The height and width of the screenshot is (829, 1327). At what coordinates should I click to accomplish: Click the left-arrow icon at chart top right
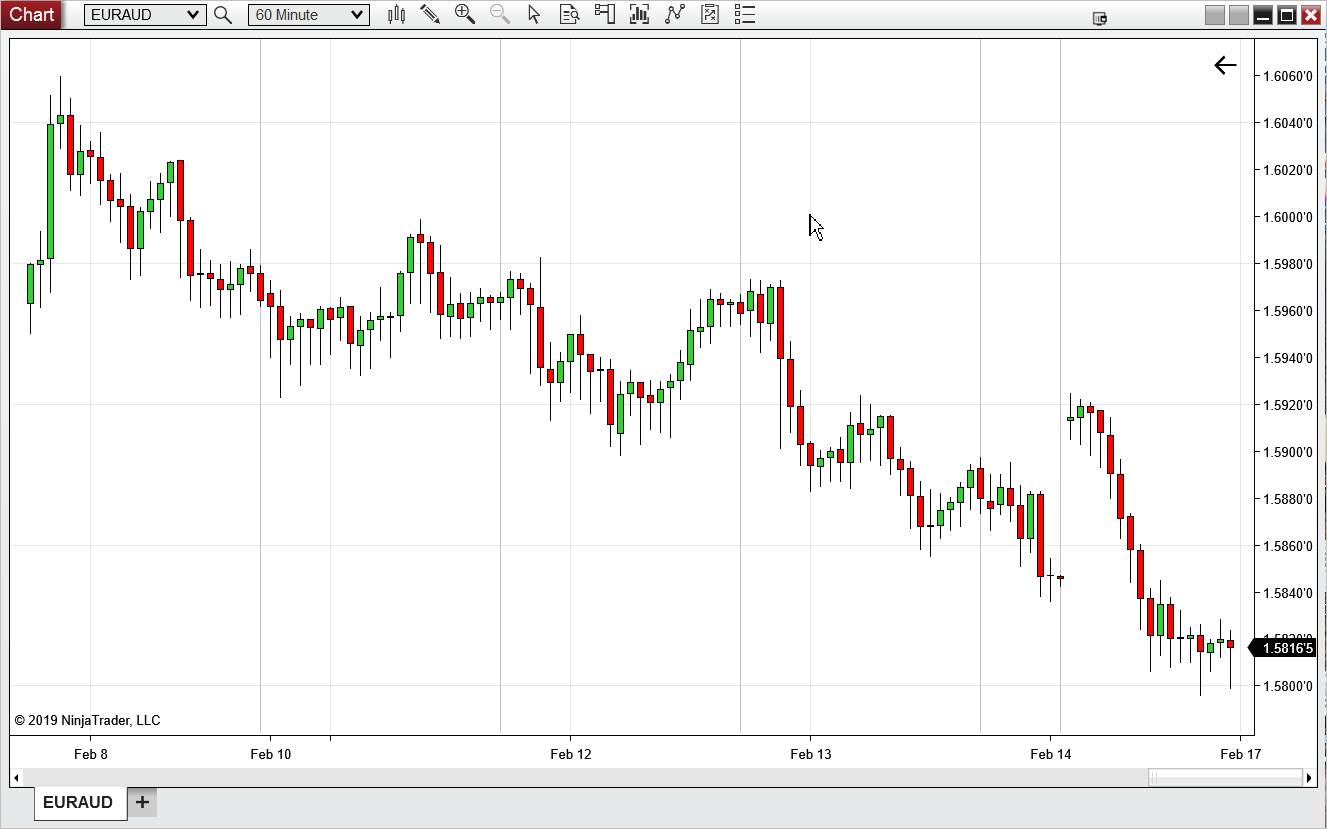[1225, 66]
